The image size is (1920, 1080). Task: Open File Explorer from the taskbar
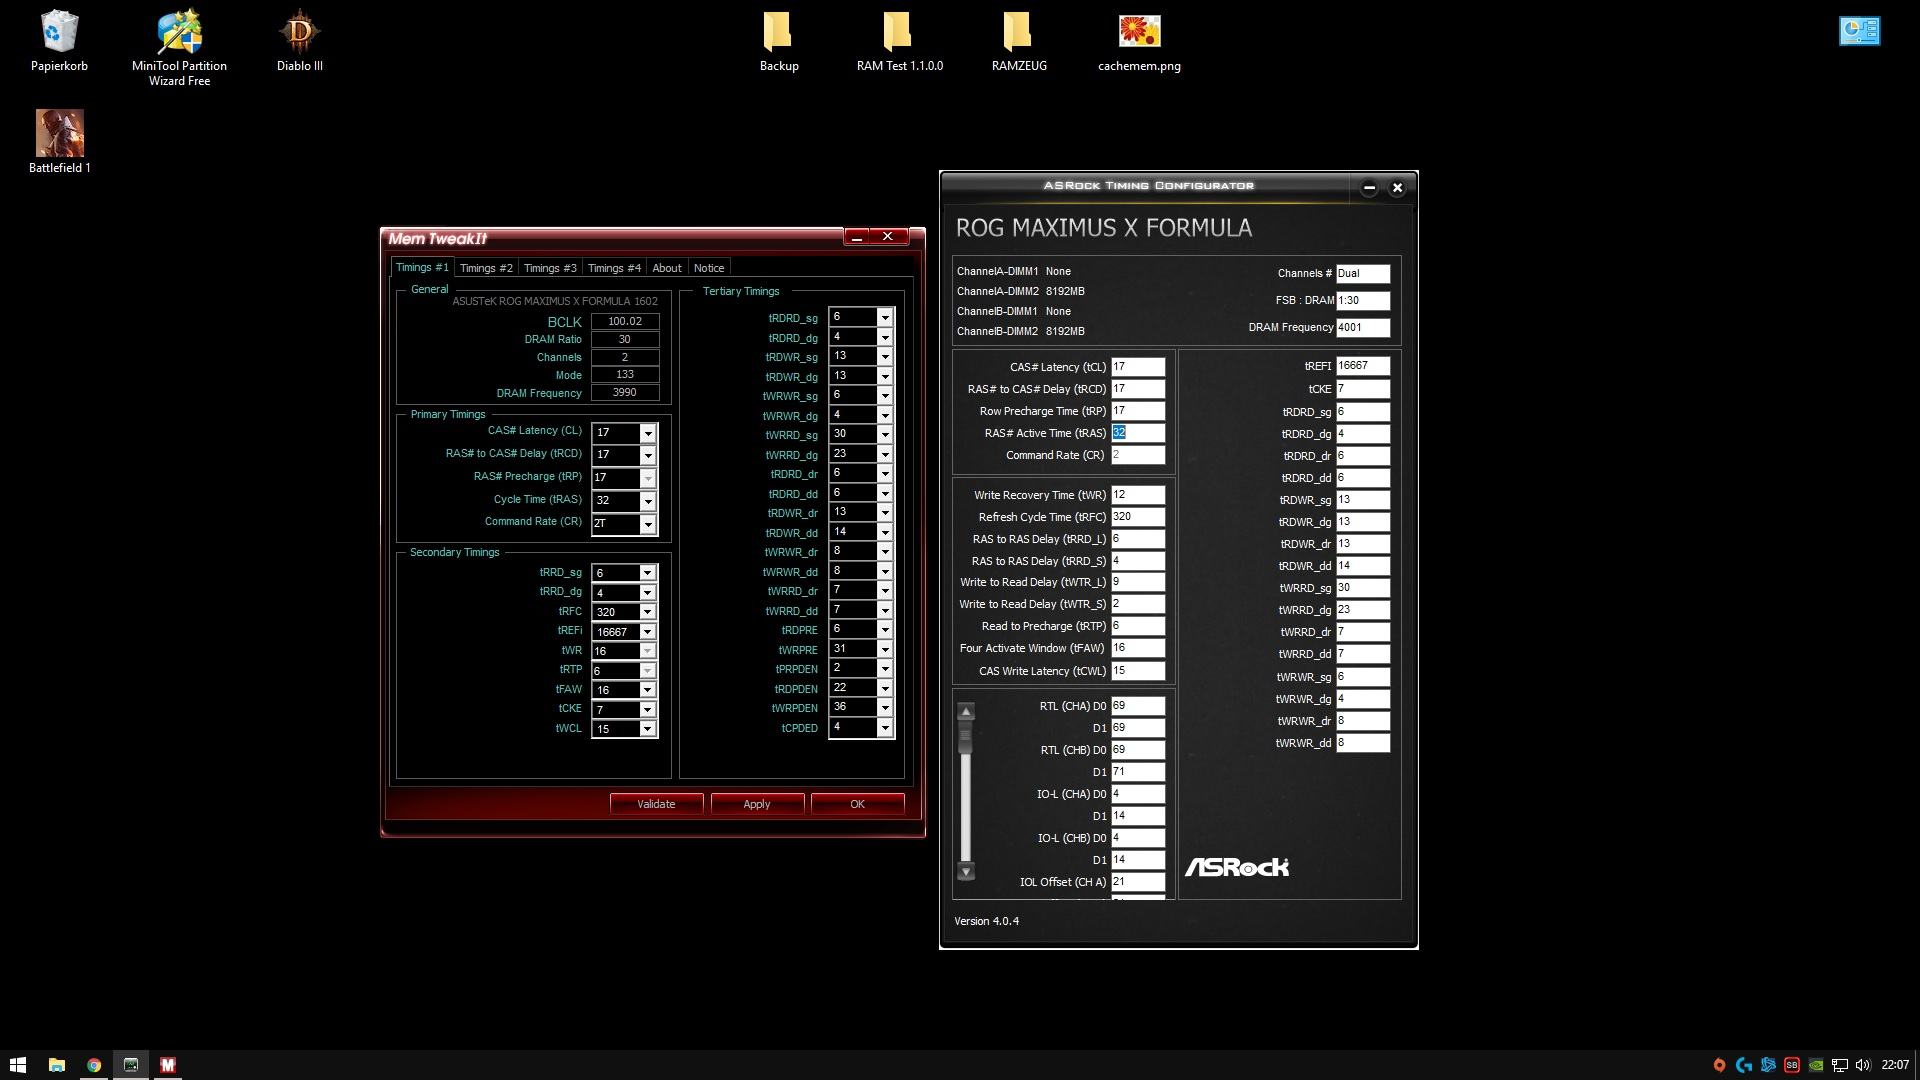(x=56, y=1065)
